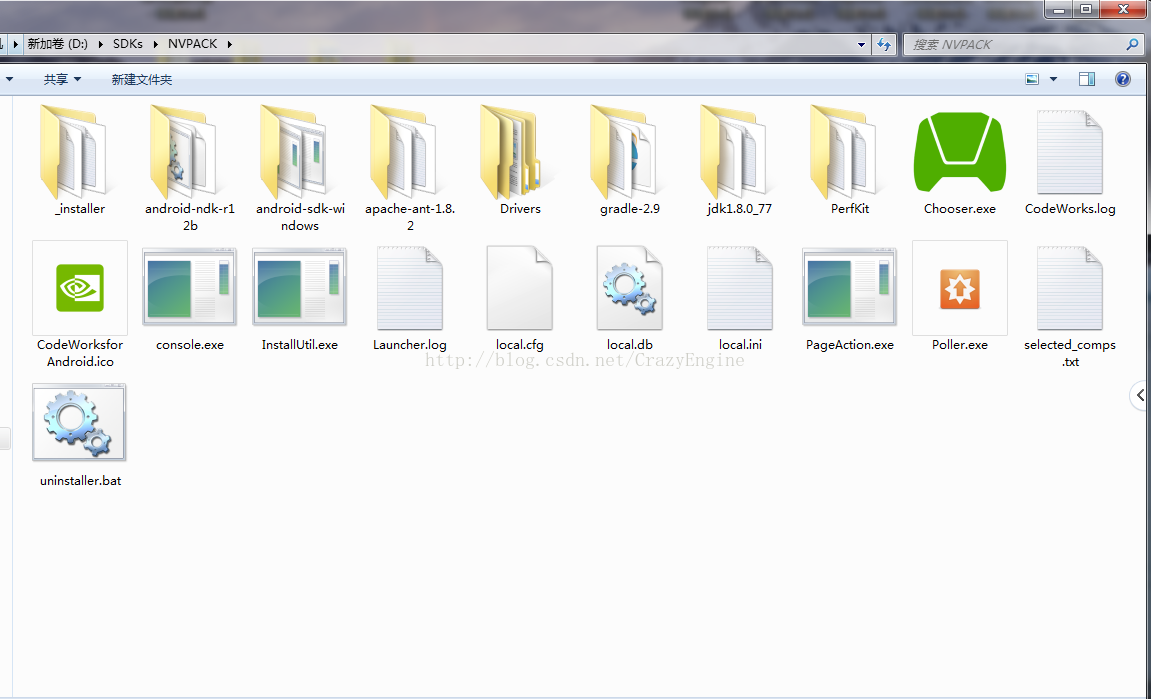Image resolution: width=1151 pixels, height=699 pixels.
Task: Expand the arrow before 新加卷 (D:)
Action: 15,44
